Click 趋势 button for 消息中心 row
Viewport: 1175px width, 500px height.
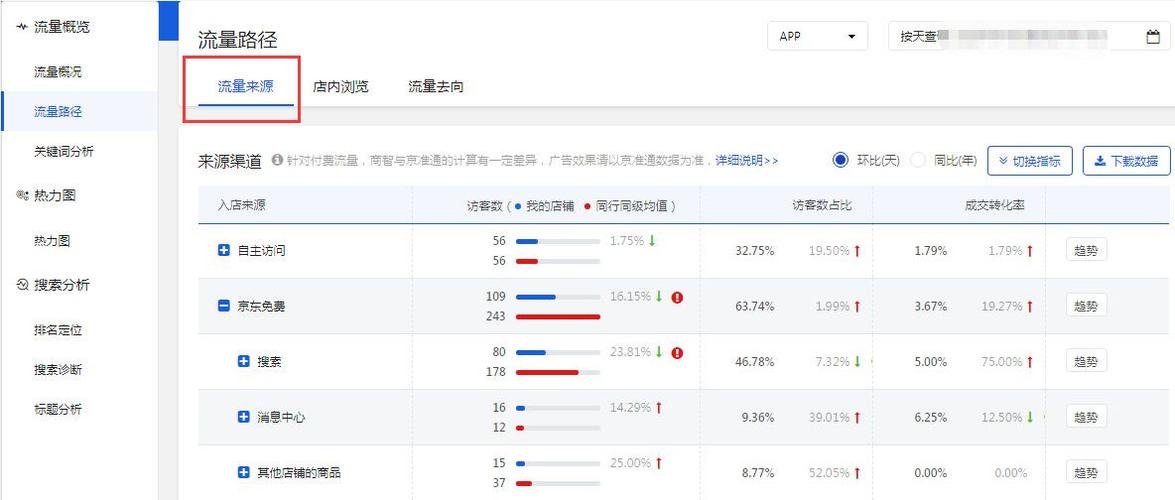click(1086, 417)
